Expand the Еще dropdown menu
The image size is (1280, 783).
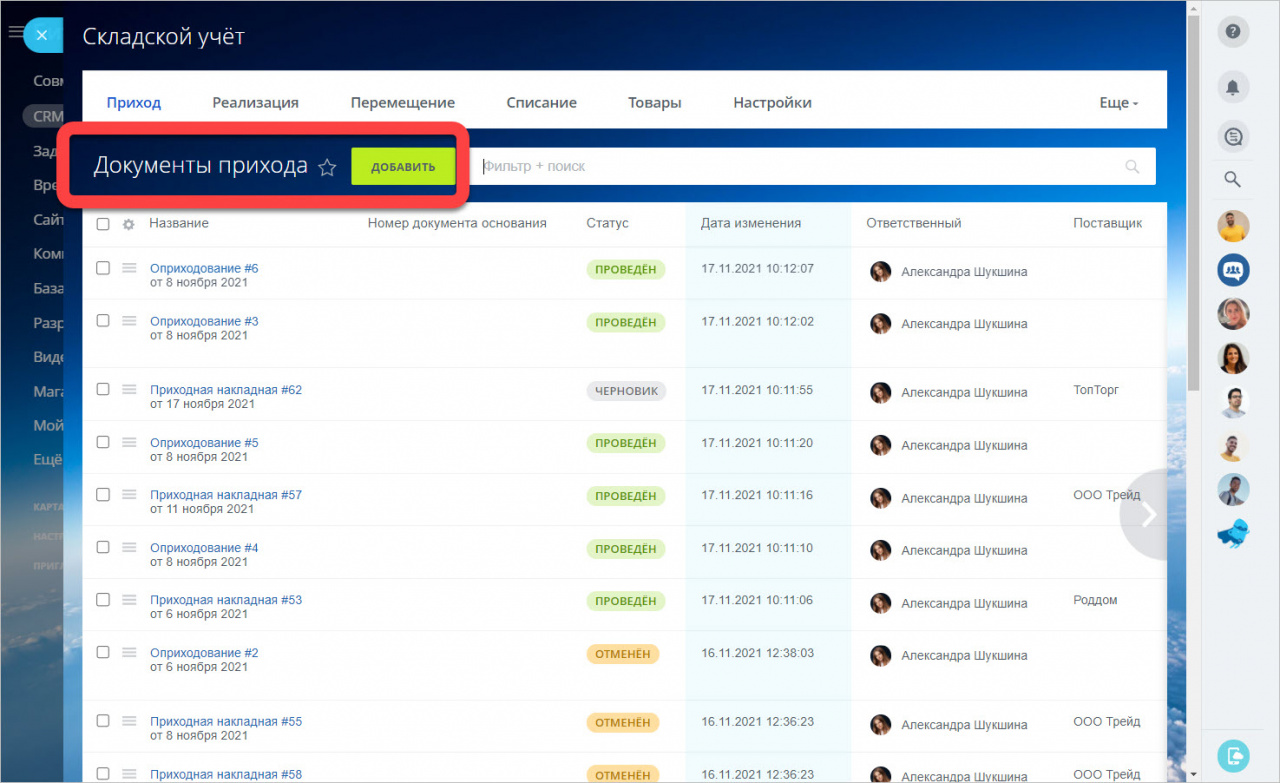(1118, 103)
